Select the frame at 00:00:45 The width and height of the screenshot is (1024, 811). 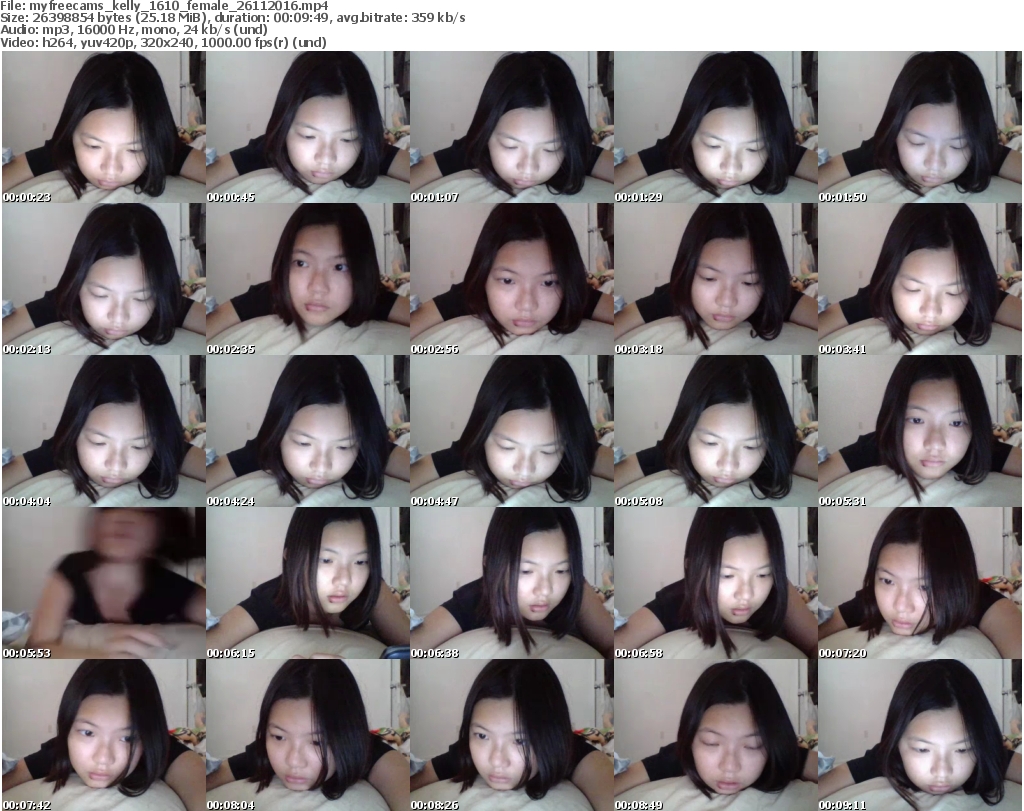click(307, 127)
